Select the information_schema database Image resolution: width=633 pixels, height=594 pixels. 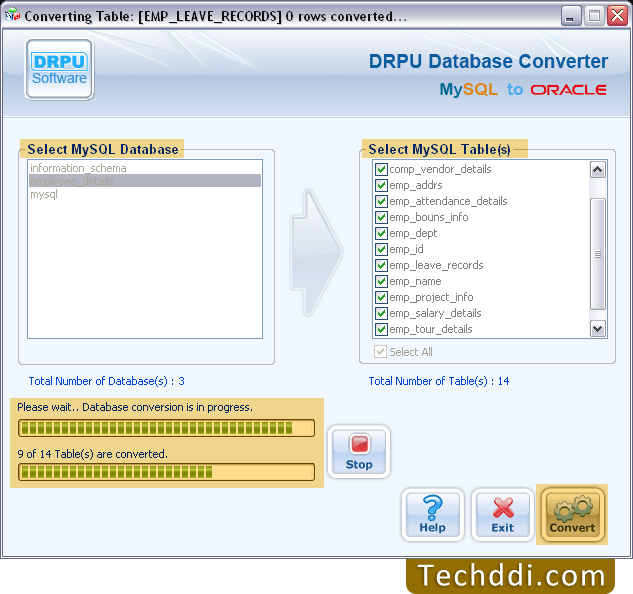tap(78, 168)
